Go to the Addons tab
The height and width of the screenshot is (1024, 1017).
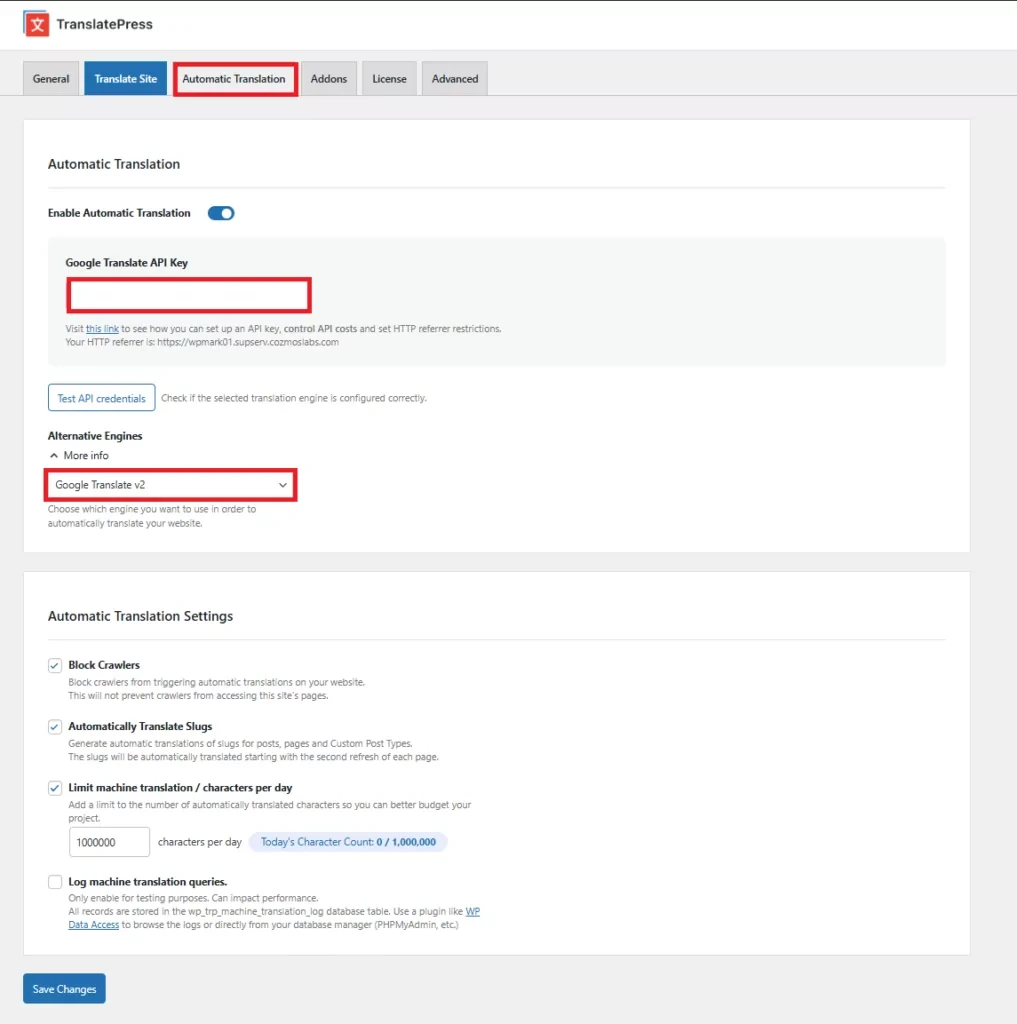329,79
